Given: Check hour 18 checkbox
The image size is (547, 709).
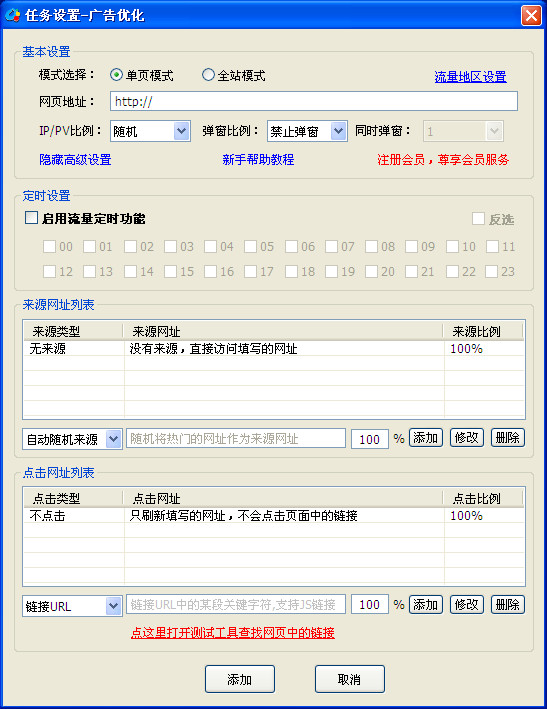Looking at the screenshot, I should click(x=292, y=271).
